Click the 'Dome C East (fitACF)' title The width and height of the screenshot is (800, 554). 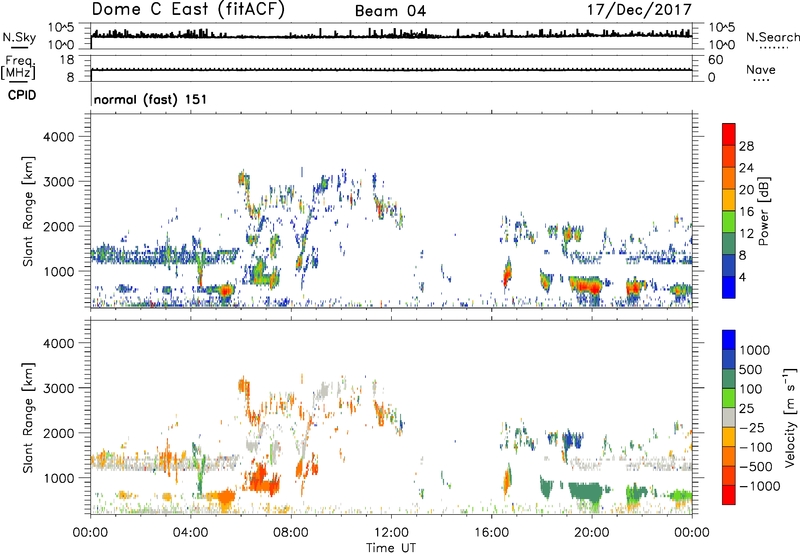[x=188, y=9]
